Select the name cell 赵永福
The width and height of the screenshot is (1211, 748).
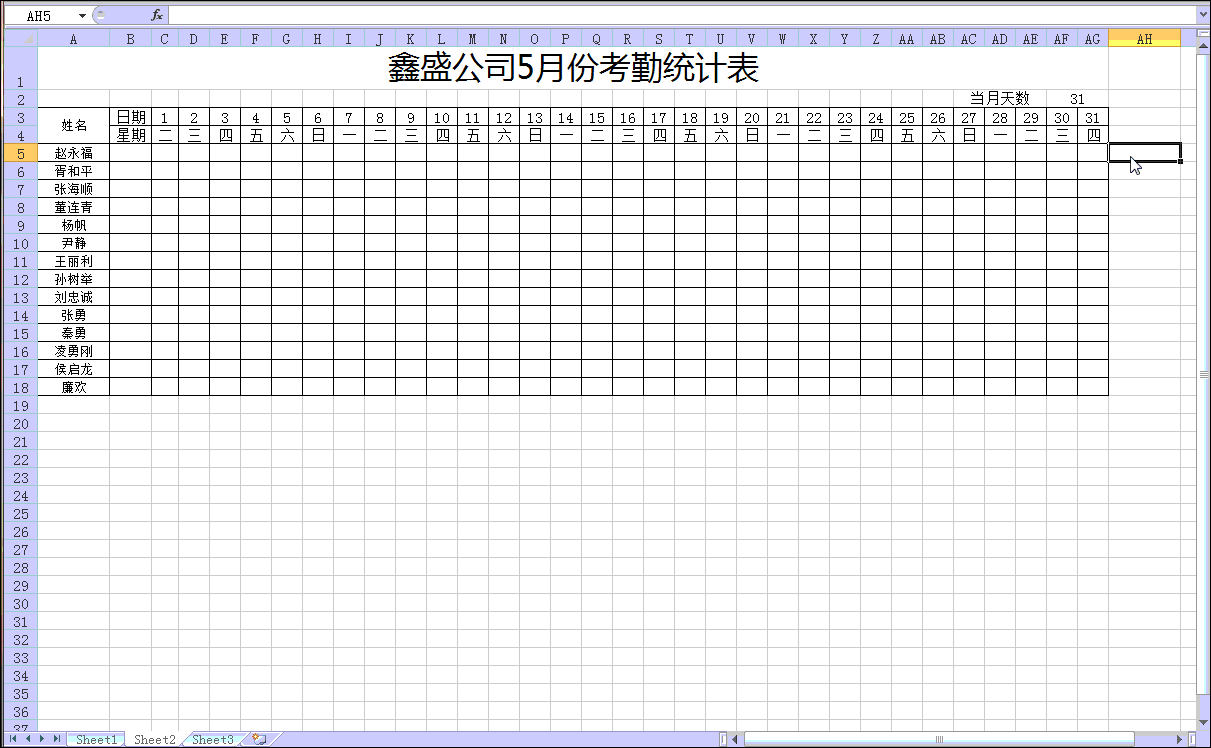[x=74, y=153]
